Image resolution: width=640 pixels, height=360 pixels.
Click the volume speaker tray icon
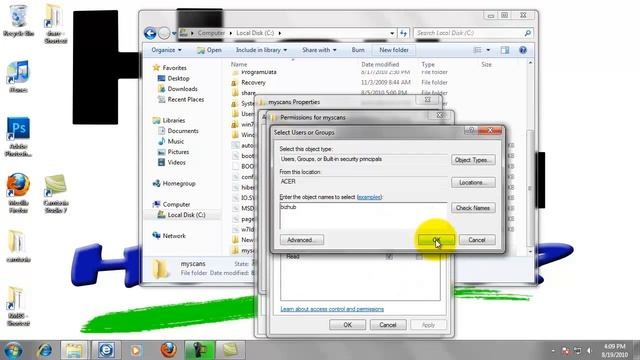click(589, 351)
